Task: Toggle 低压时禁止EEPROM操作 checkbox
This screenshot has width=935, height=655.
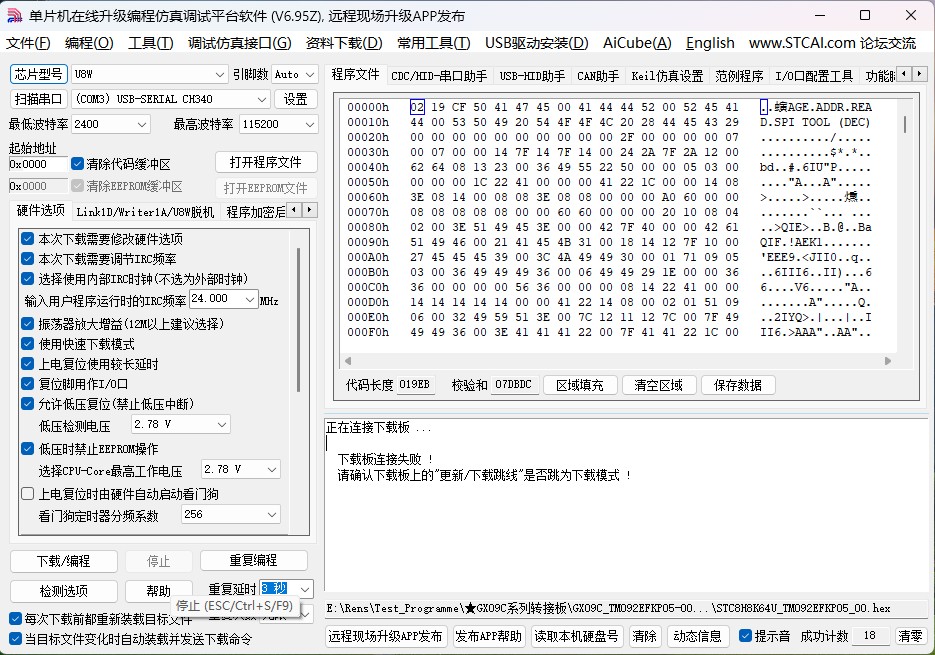Action: pyautogui.click(x=27, y=449)
